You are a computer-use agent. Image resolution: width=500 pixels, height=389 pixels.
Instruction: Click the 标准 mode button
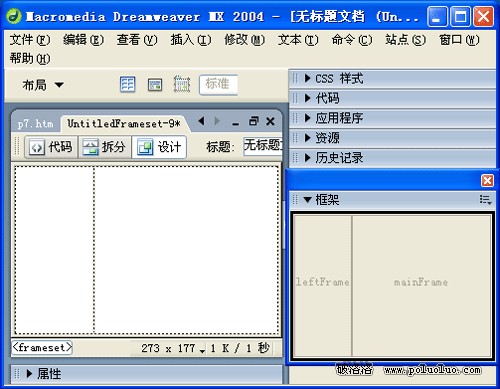(218, 84)
